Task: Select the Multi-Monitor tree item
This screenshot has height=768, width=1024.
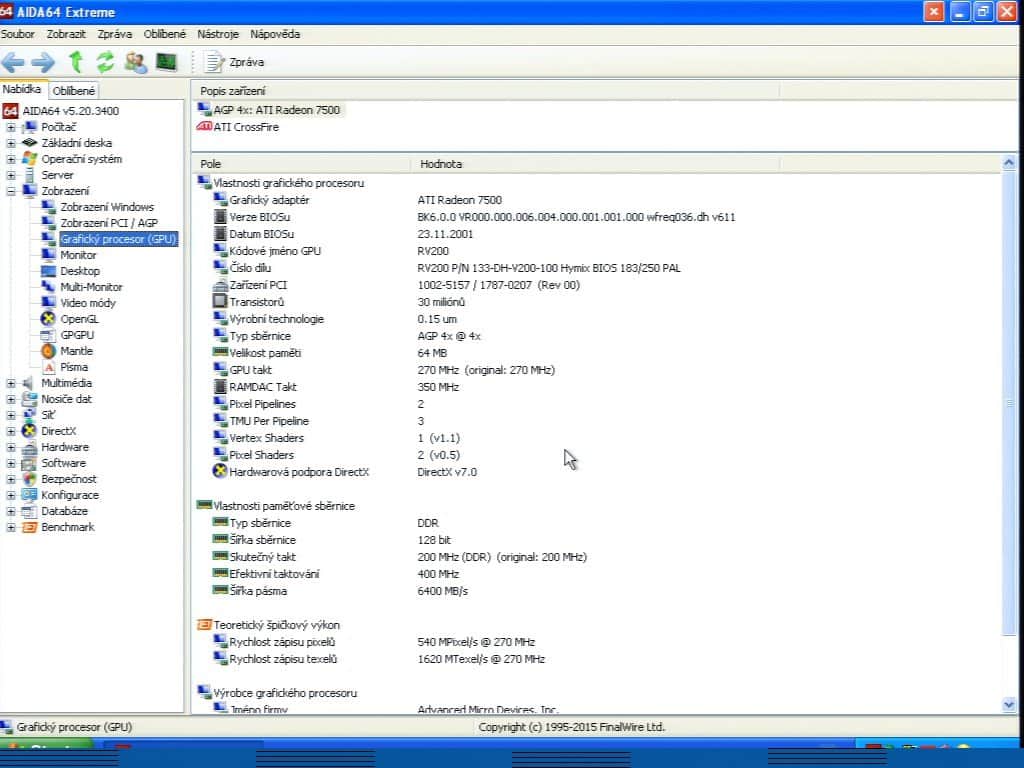Action: click(91, 287)
